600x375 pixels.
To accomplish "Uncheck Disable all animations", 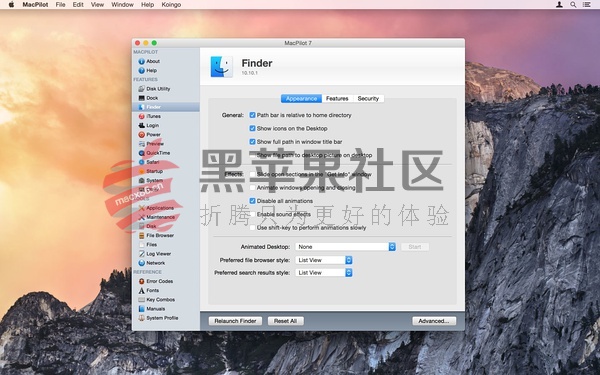I will click(x=252, y=201).
